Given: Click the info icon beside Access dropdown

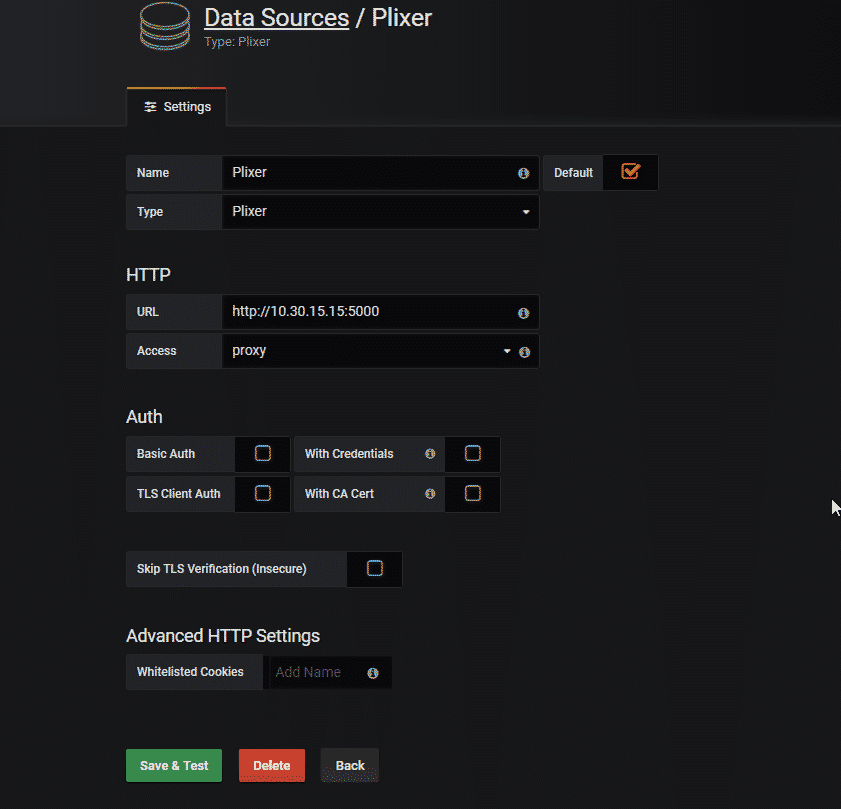Looking at the screenshot, I should (x=525, y=352).
